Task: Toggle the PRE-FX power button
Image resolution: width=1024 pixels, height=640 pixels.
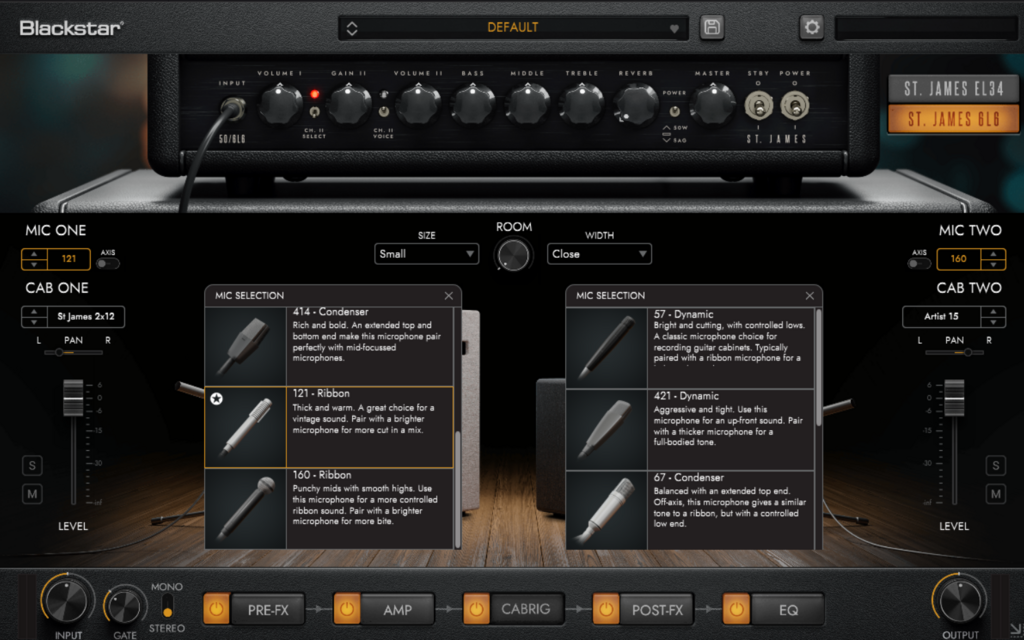Action: pyautogui.click(x=216, y=608)
